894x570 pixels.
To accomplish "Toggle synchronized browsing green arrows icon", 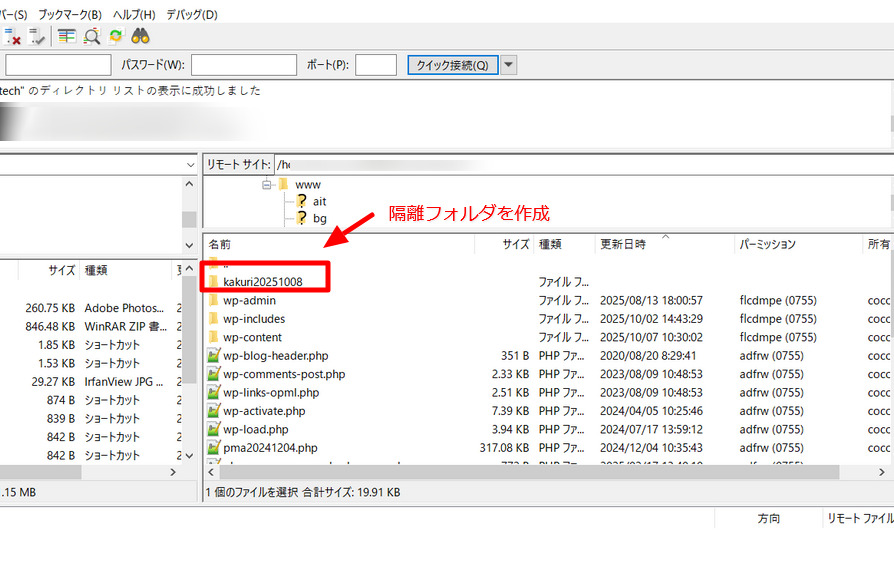I will 115,36.
